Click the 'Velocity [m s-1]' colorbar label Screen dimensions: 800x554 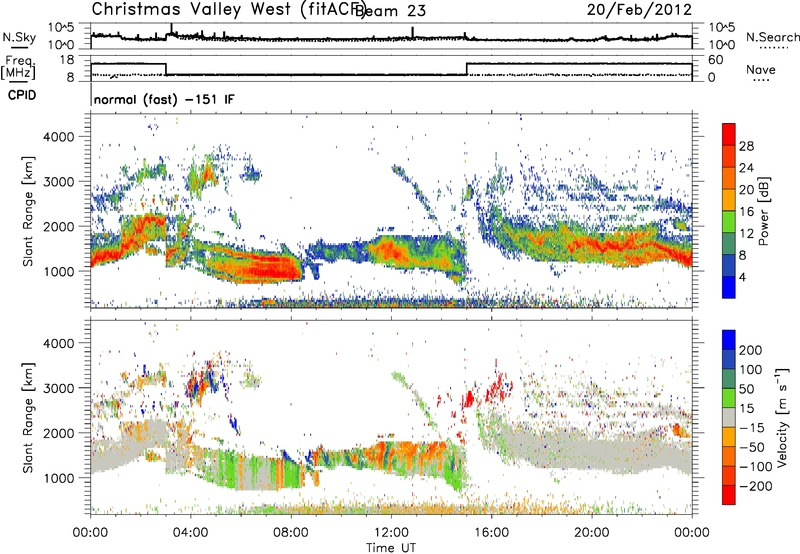click(781, 417)
